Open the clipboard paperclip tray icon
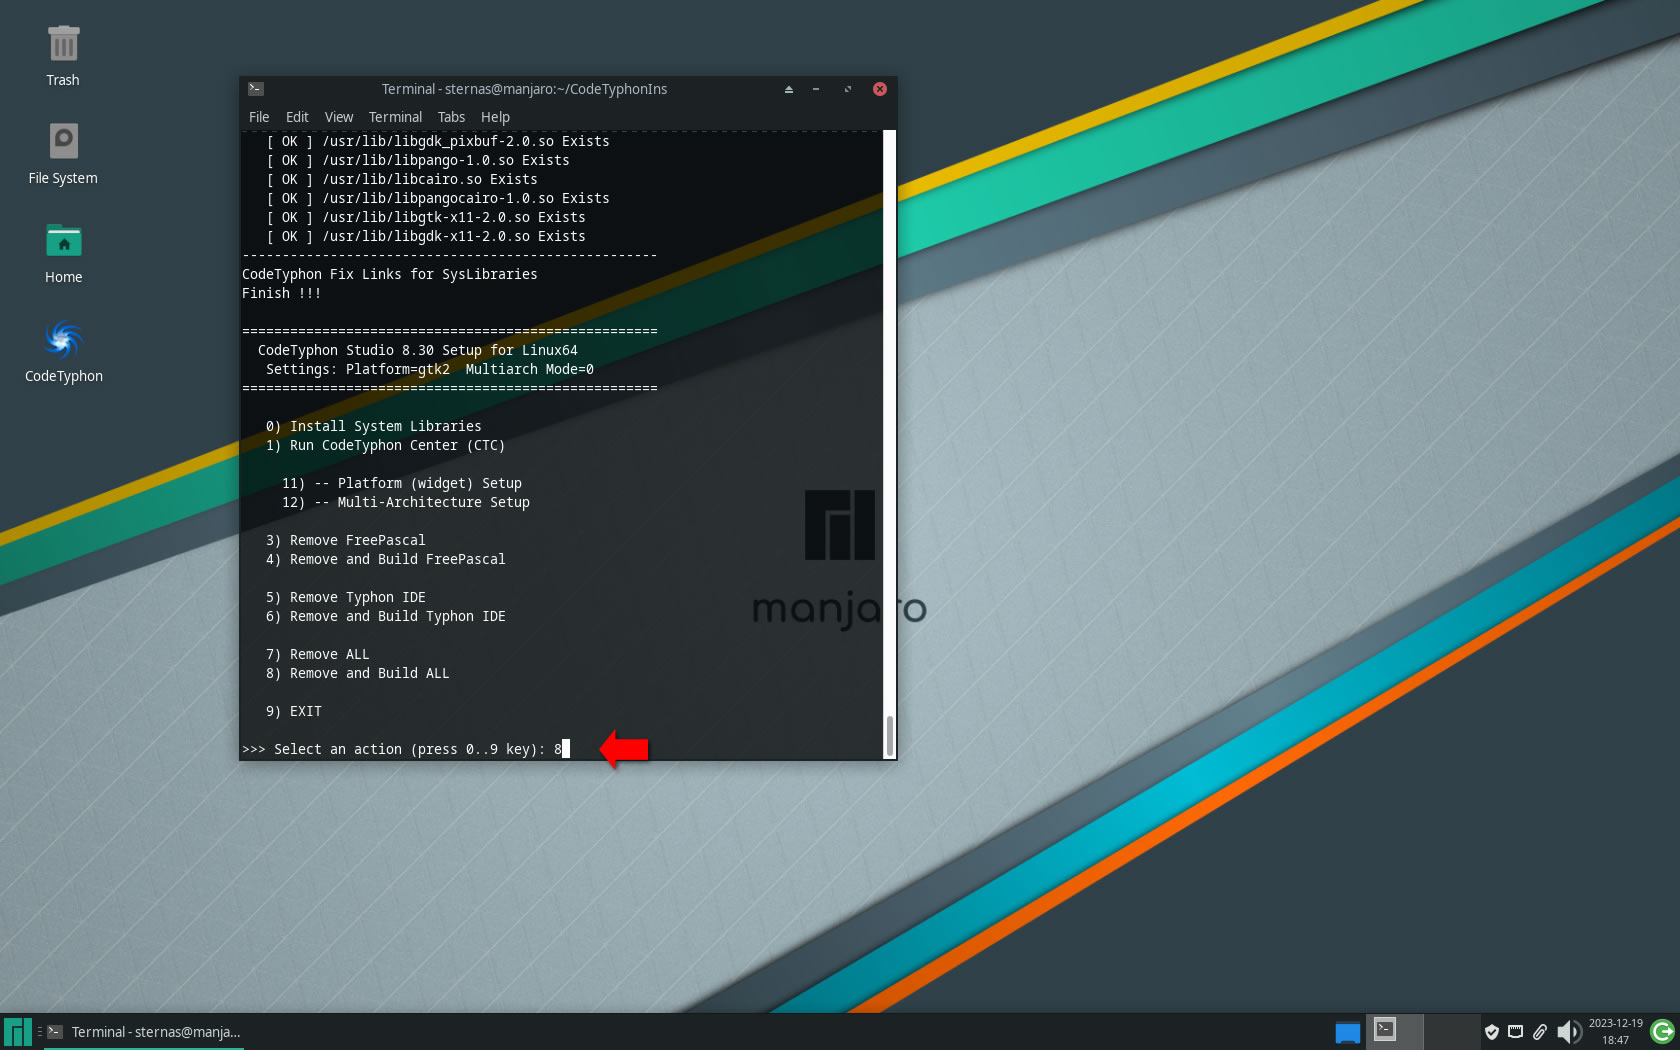The image size is (1680, 1050). point(1540,1032)
